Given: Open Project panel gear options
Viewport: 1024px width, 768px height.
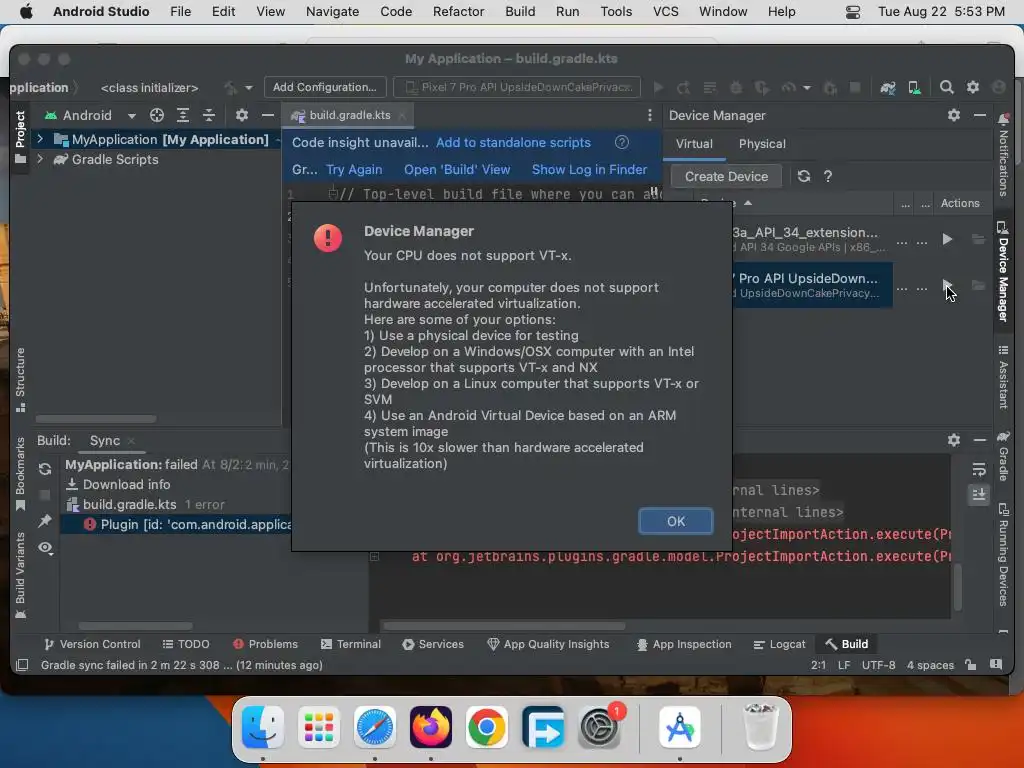Looking at the screenshot, I should 242,115.
